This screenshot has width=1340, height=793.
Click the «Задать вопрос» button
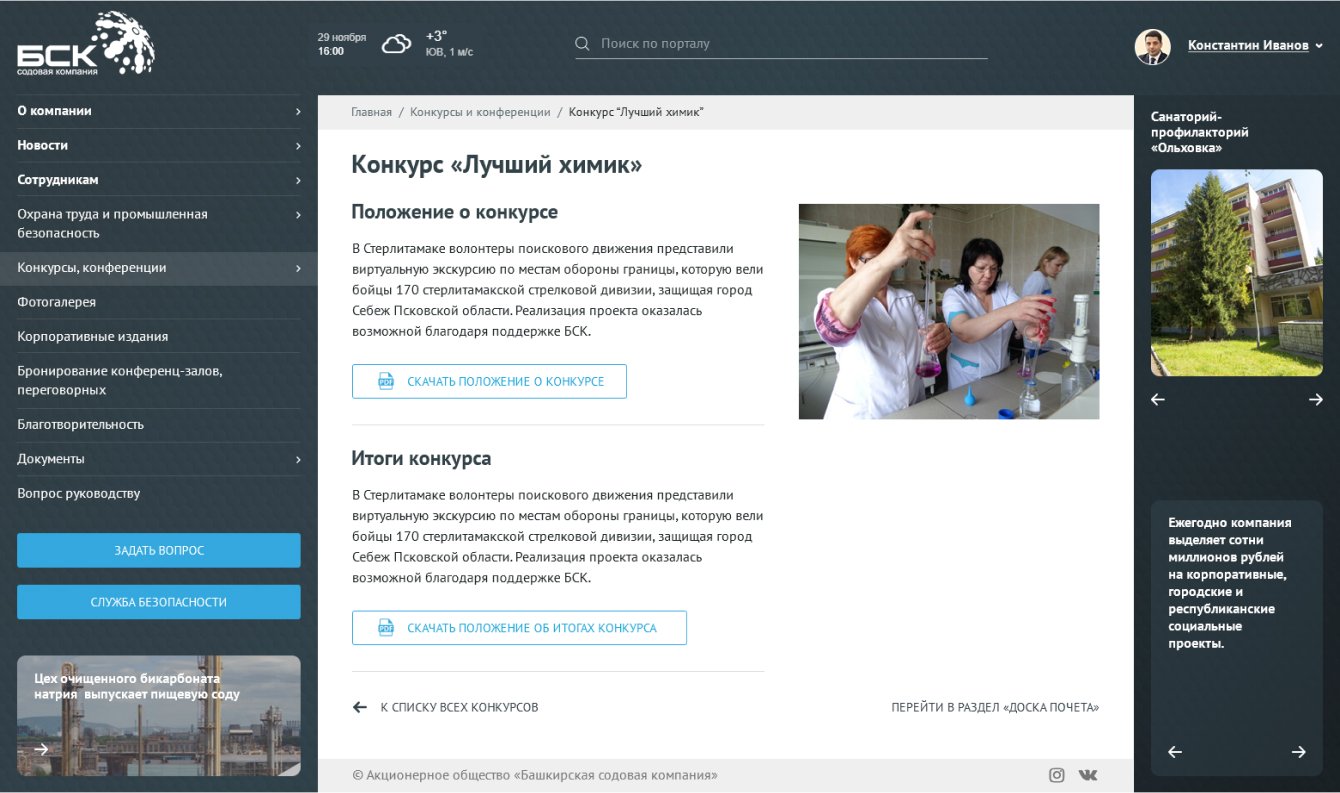159,550
